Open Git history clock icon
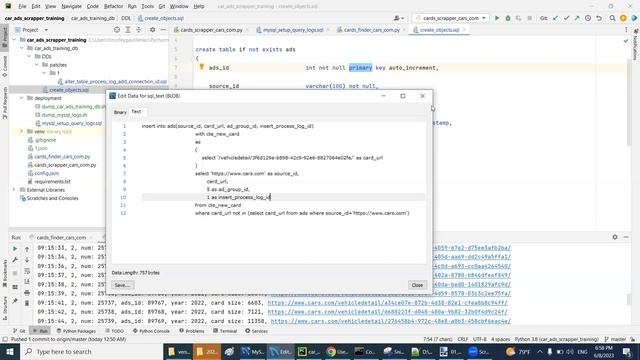The height and width of the screenshot is (360, 640). point(588,18)
